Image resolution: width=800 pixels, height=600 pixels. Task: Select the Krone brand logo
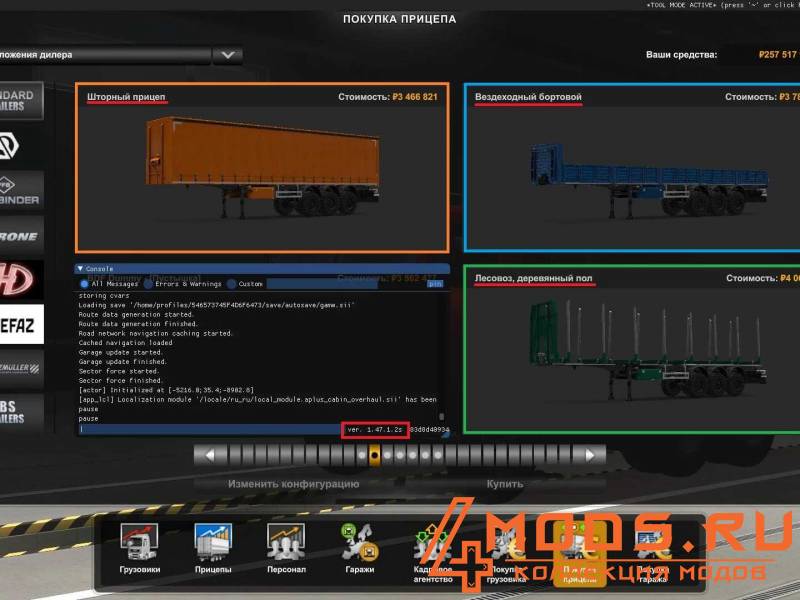click(20, 235)
